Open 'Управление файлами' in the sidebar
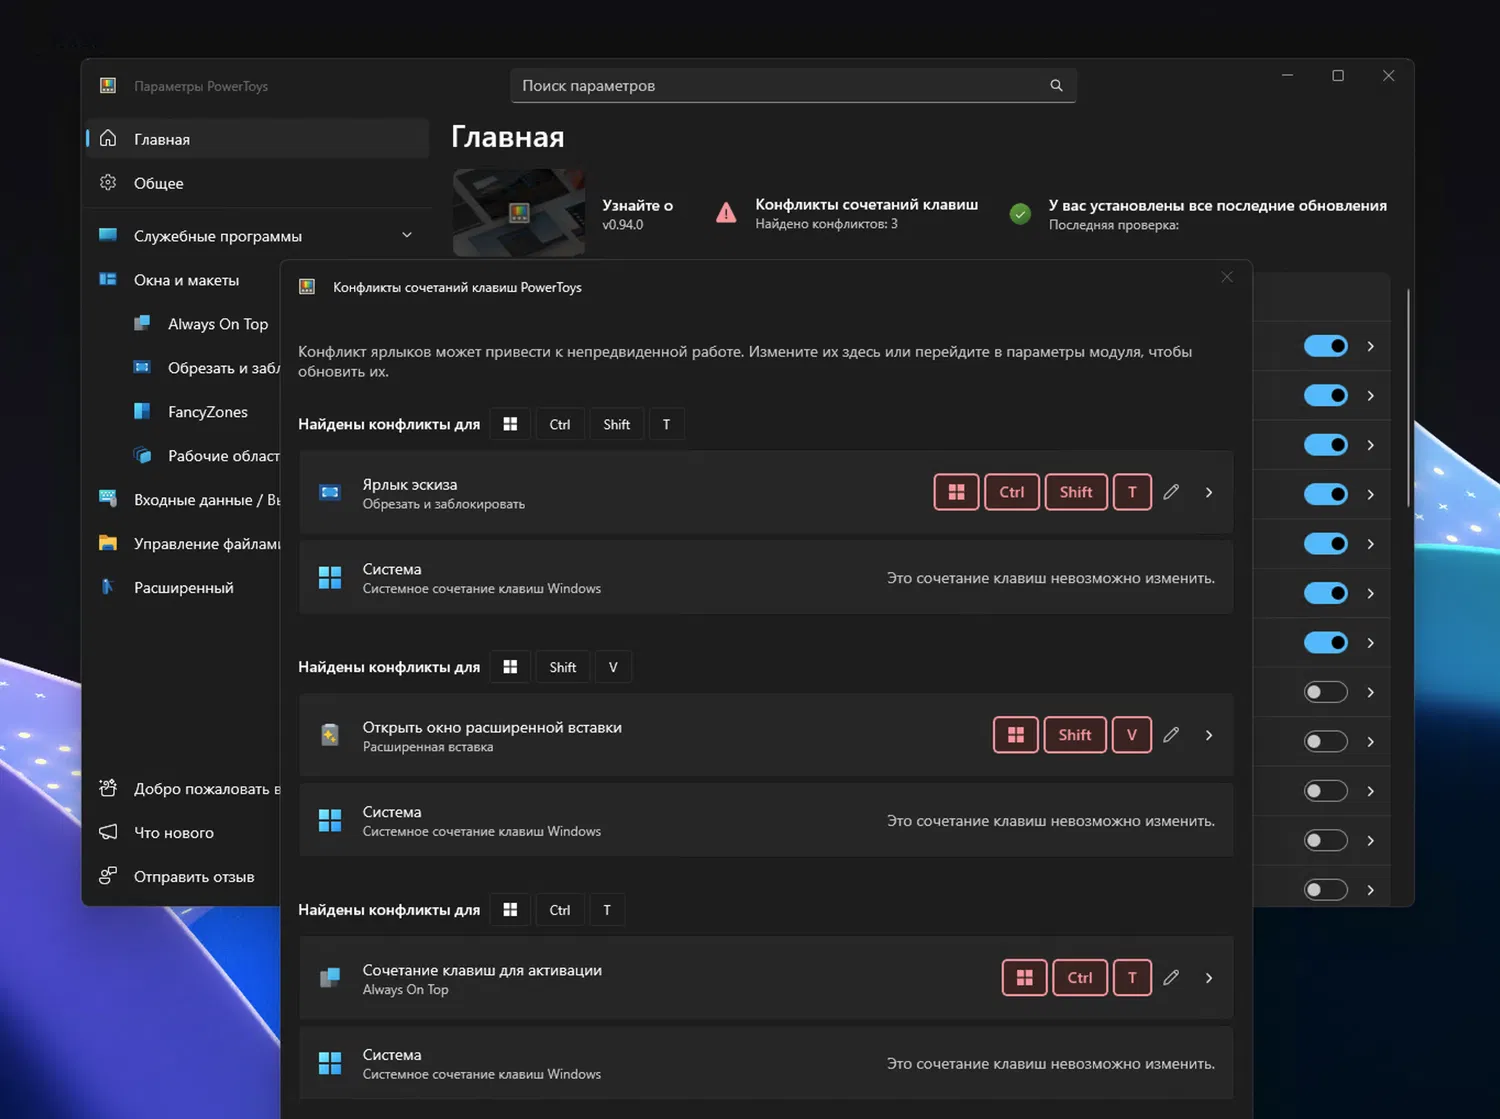The image size is (1500, 1119). click(184, 544)
